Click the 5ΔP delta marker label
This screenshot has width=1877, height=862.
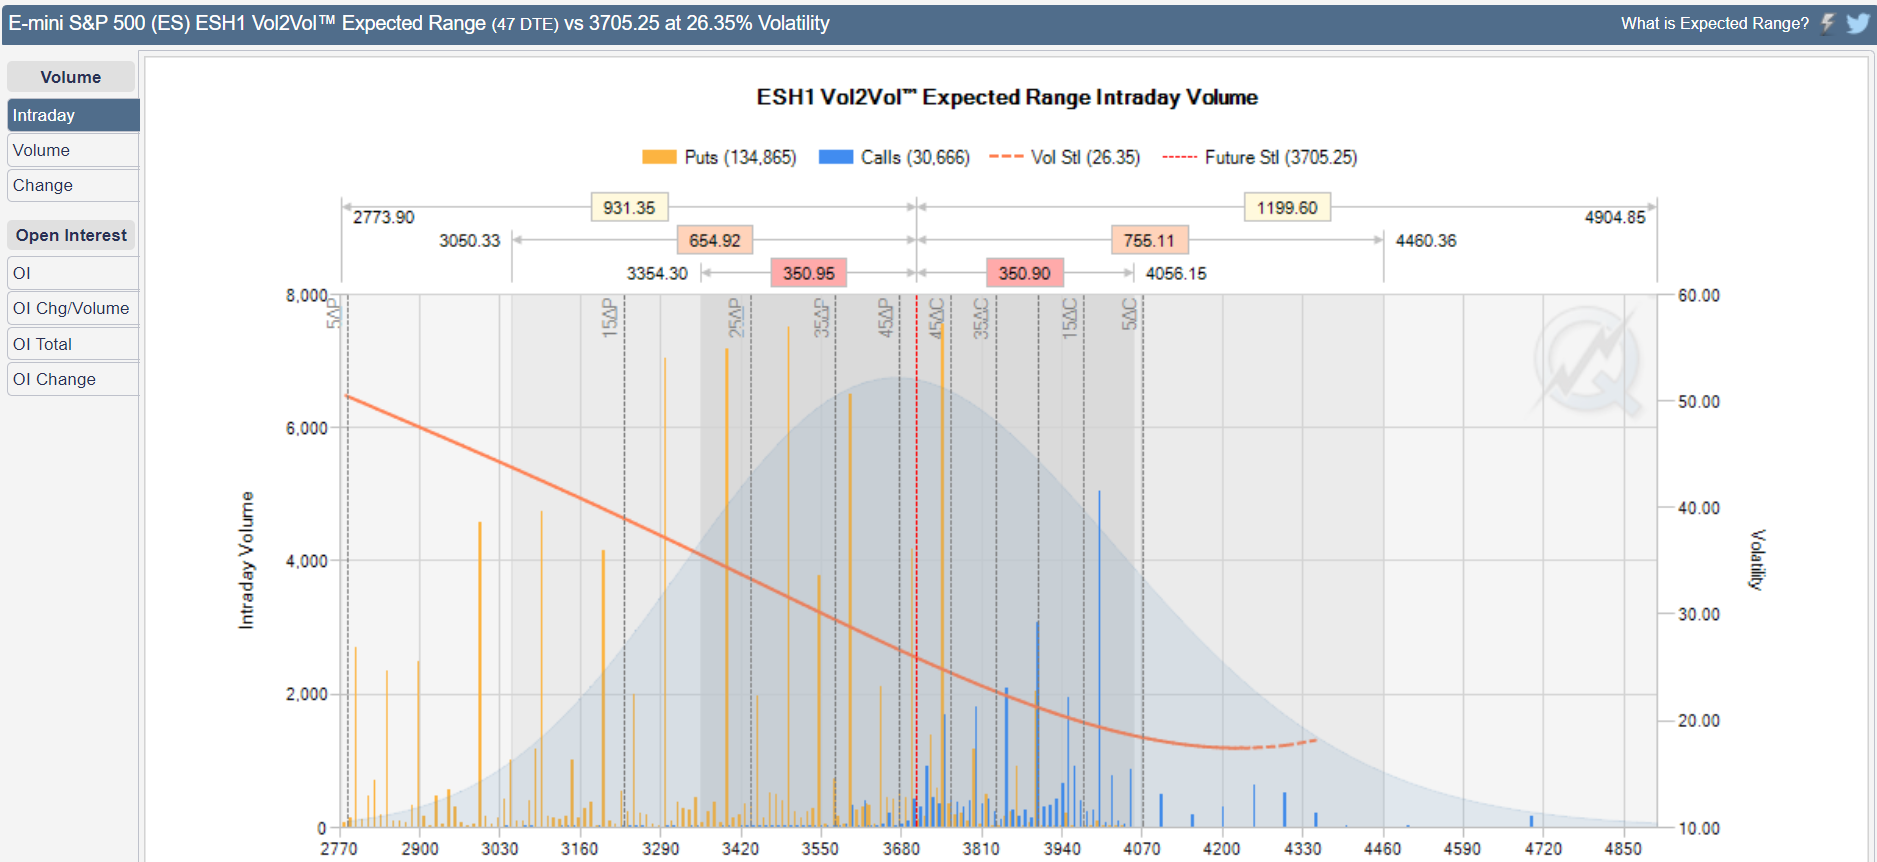coord(334,312)
